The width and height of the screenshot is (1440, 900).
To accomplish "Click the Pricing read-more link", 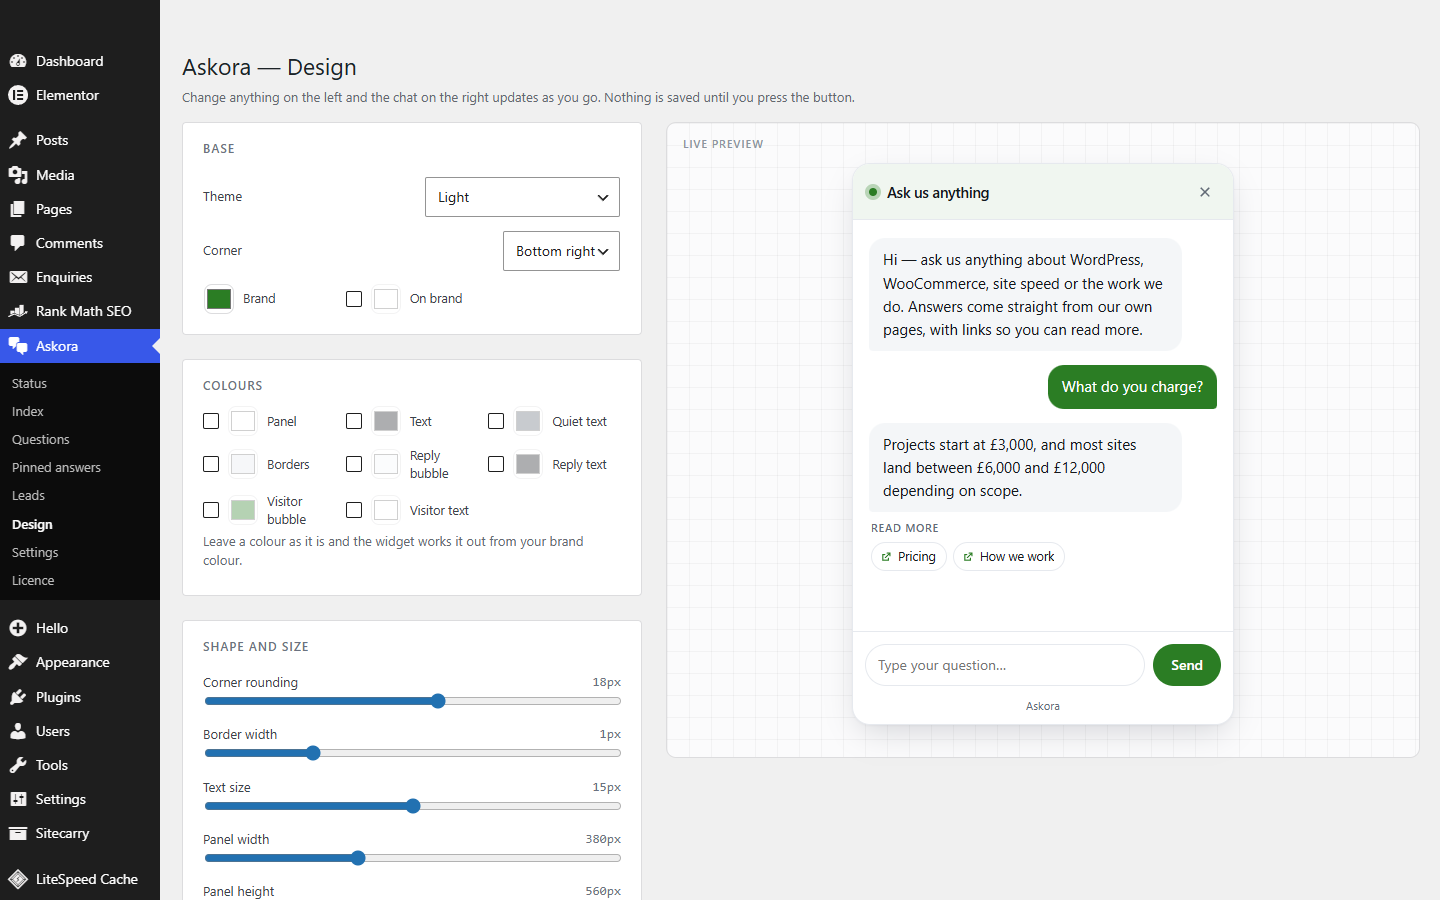I will pyautogui.click(x=909, y=557).
